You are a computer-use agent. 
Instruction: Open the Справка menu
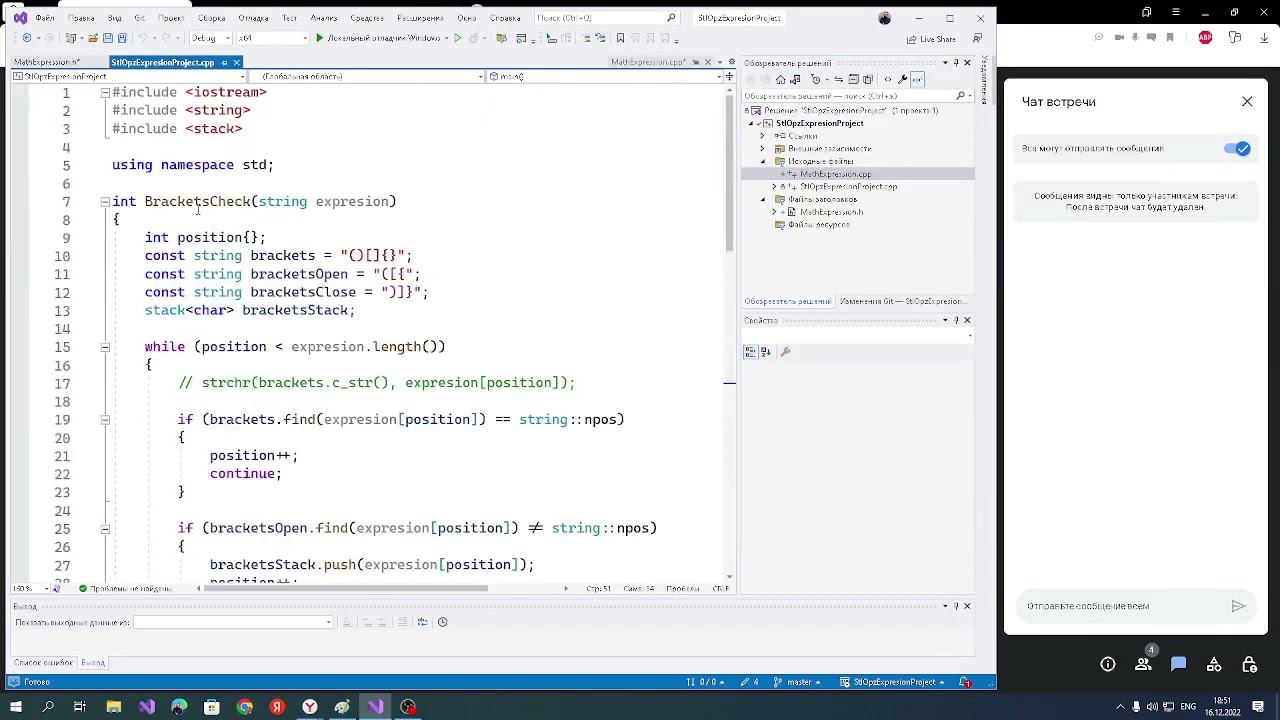pyautogui.click(x=505, y=18)
